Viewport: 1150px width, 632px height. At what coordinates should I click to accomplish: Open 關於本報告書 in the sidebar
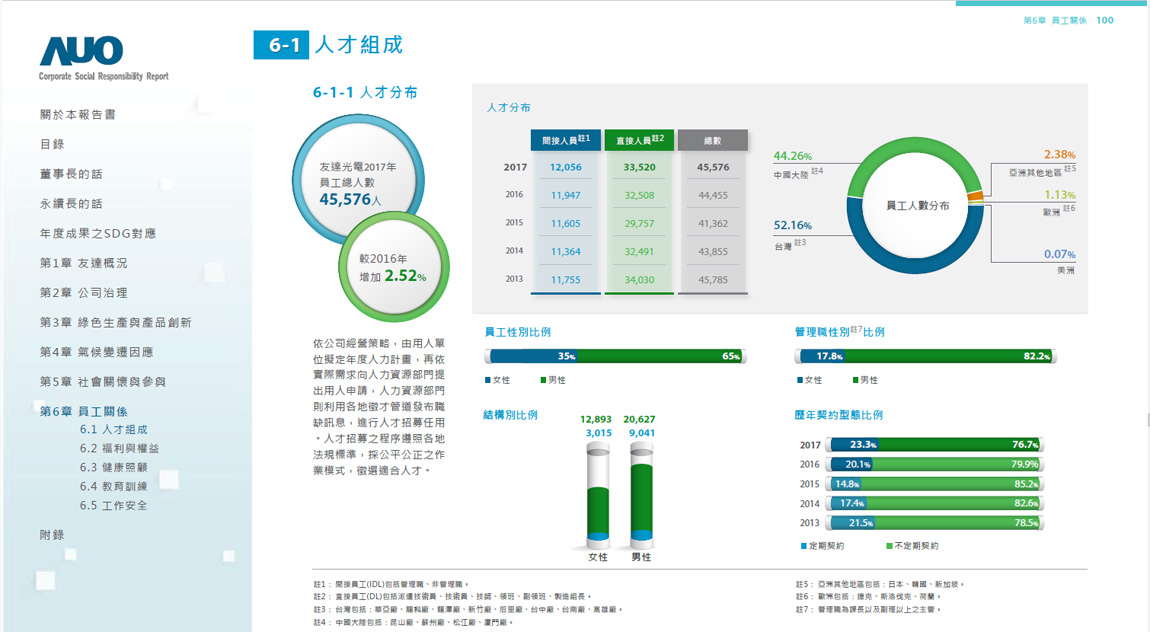point(78,115)
